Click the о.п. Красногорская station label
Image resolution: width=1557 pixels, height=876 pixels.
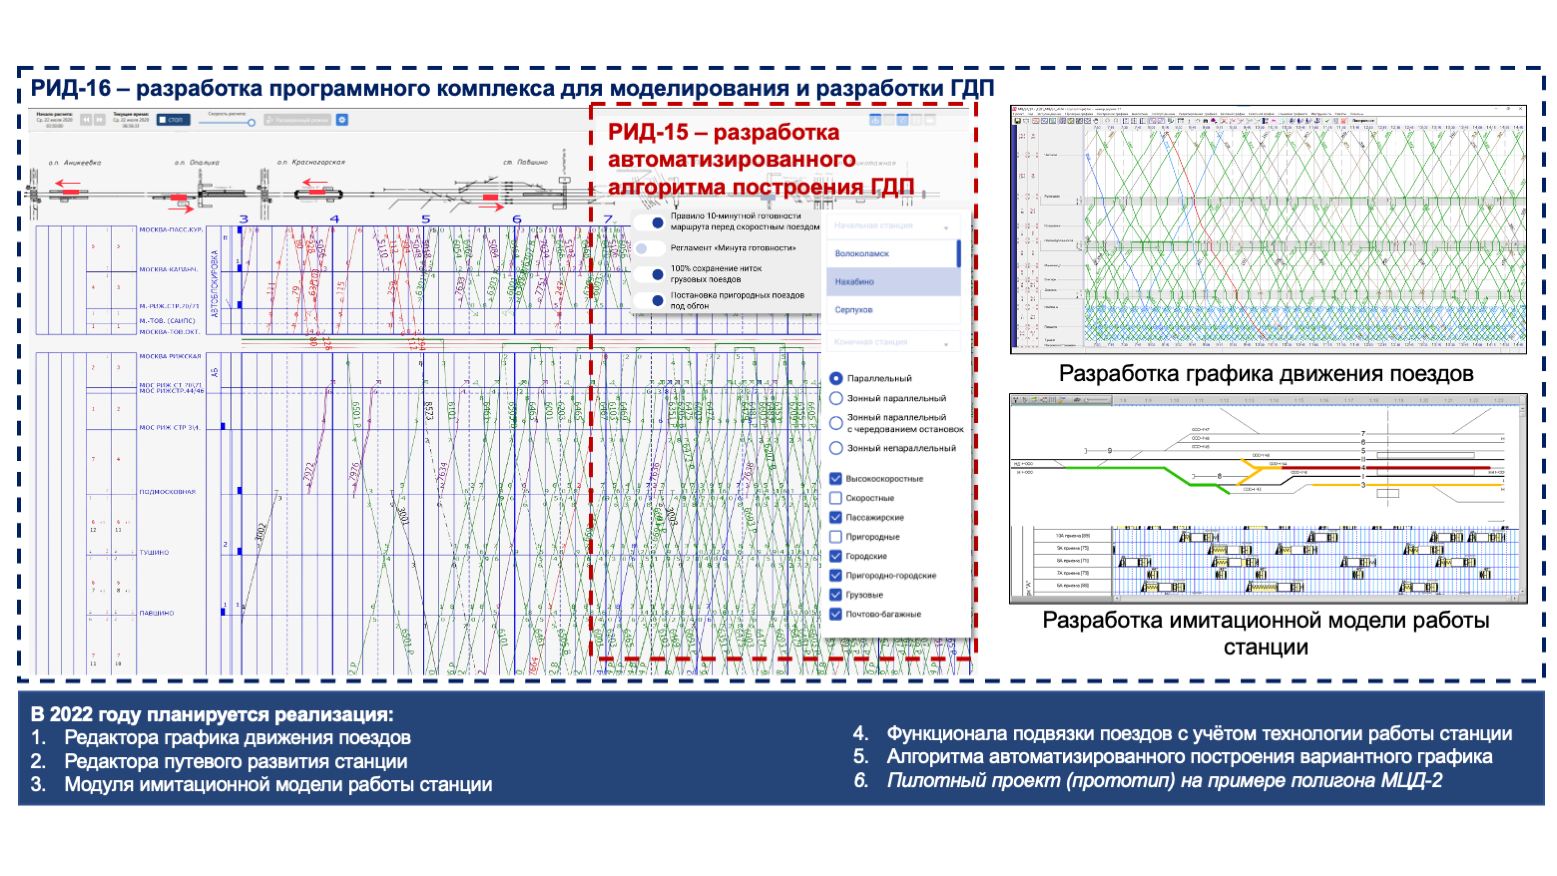tap(311, 162)
